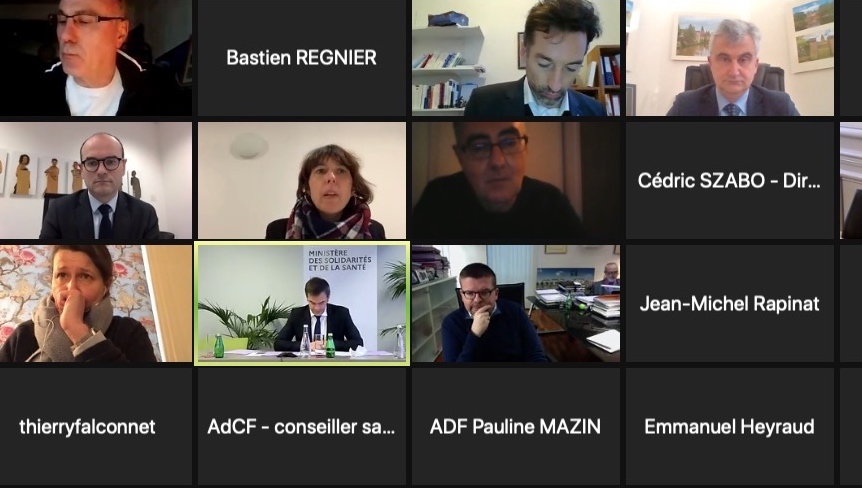Select the ADF Pauline MAZIN tile
Viewport: 862px width, 488px height.
pos(516,426)
